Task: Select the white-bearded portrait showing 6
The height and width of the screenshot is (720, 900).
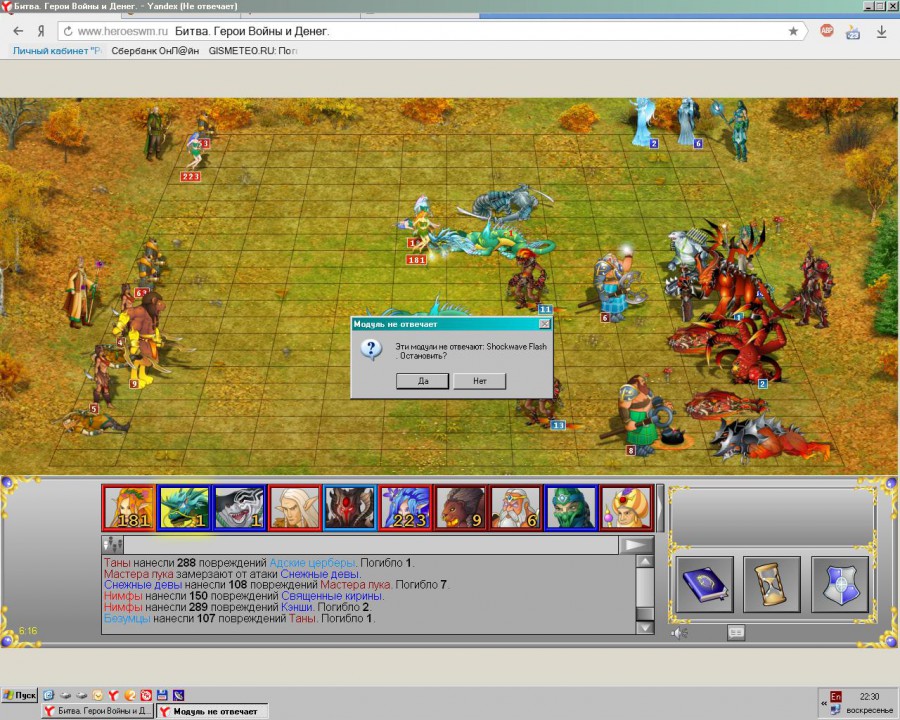Action: [515, 508]
